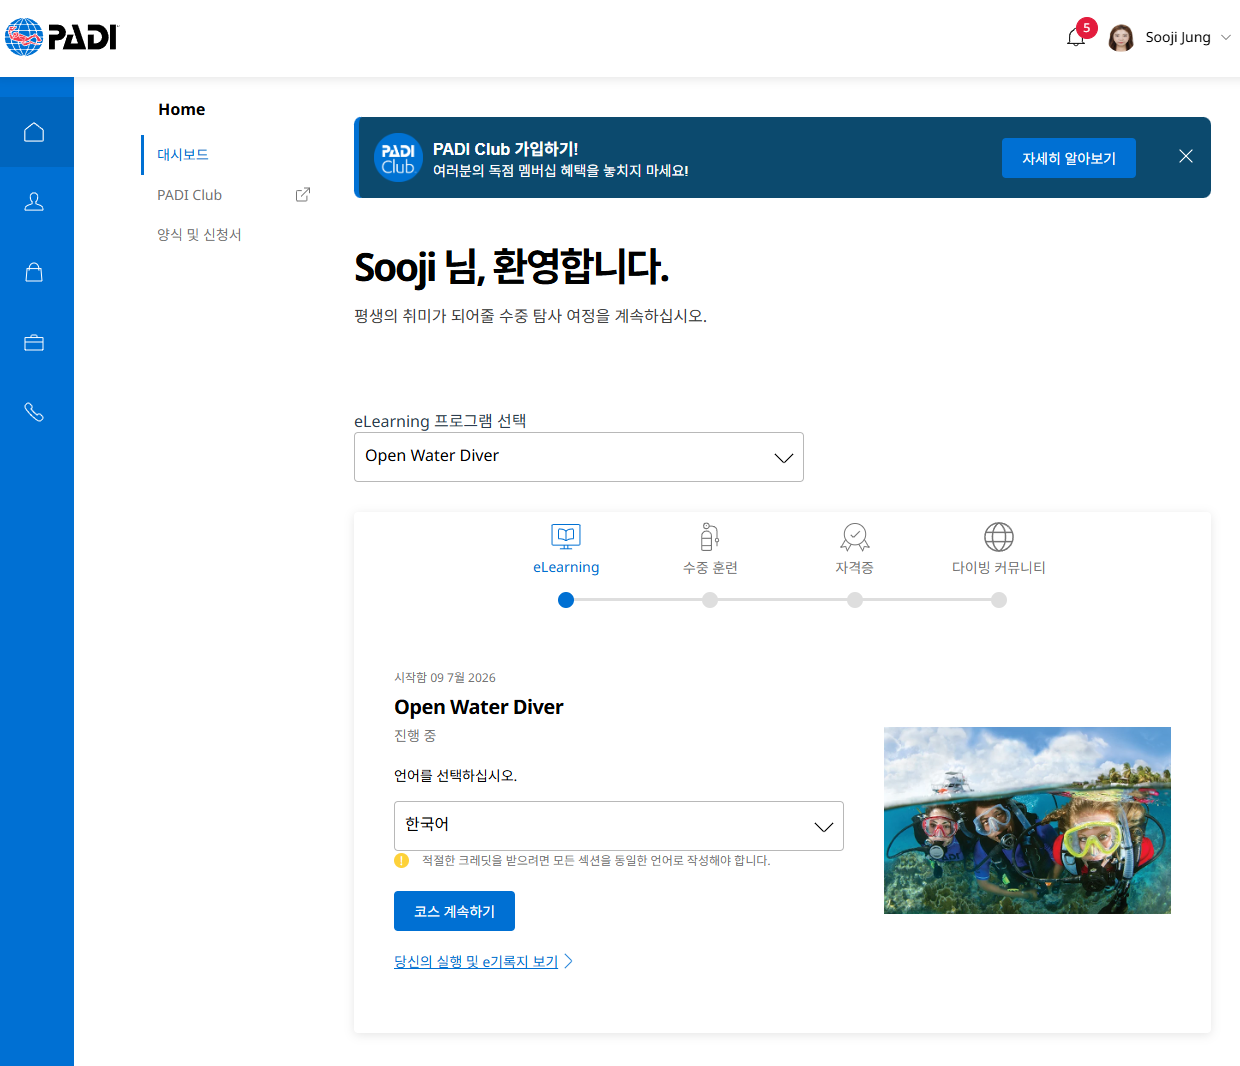The width and height of the screenshot is (1240, 1066).
Task: Select the 다이빙 커뮤니티 tab label
Action: [x=999, y=568]
